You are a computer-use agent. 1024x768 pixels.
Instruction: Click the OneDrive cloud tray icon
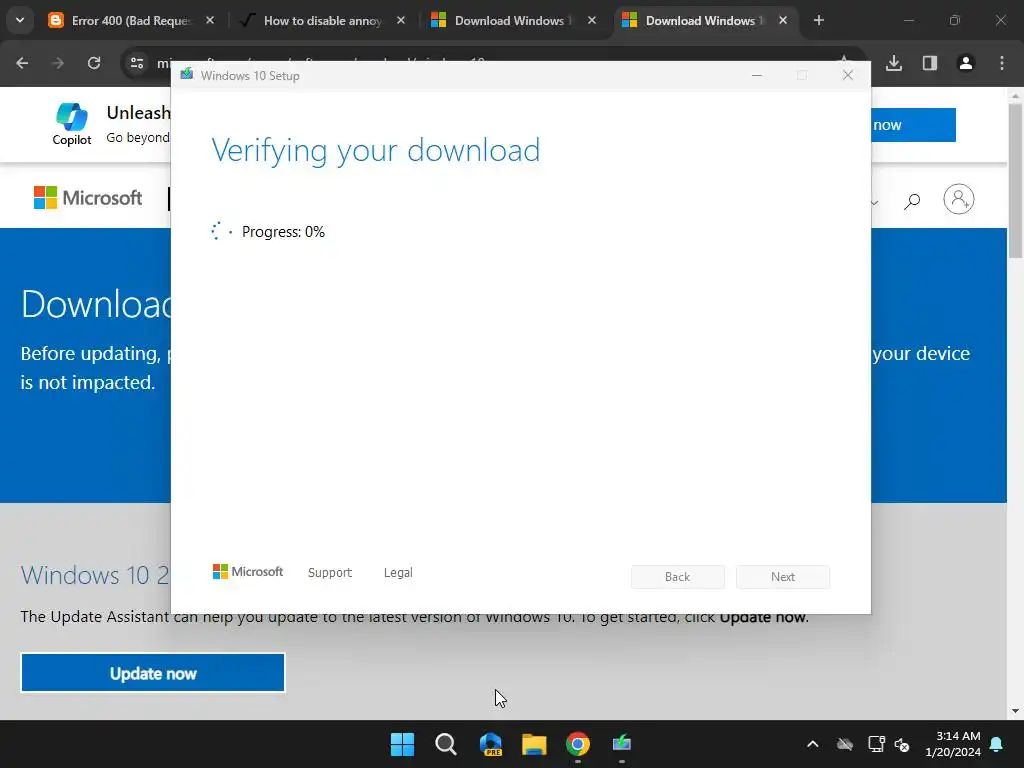[845, 744]
